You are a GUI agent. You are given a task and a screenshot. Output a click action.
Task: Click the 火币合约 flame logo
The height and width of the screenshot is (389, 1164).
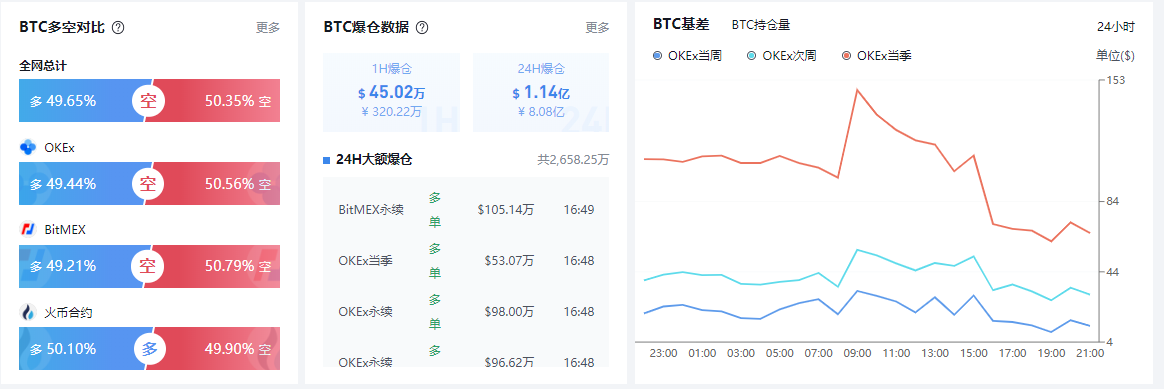28,313
